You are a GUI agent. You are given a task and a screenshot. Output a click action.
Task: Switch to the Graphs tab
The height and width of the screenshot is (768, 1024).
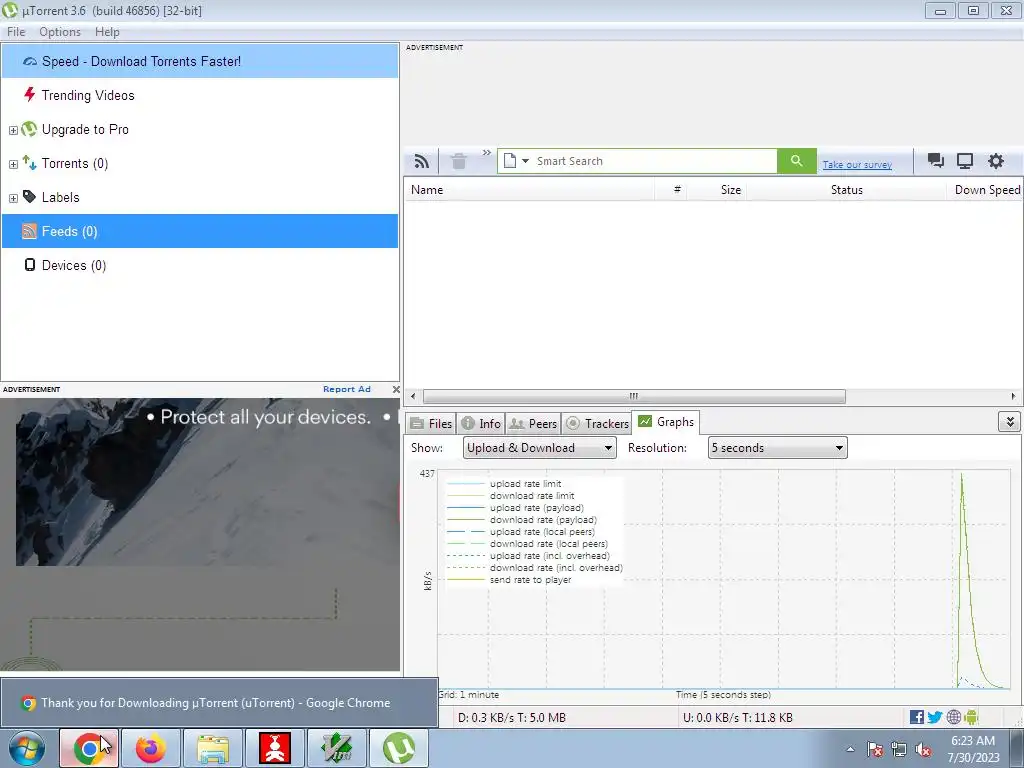tap(665, 422)
